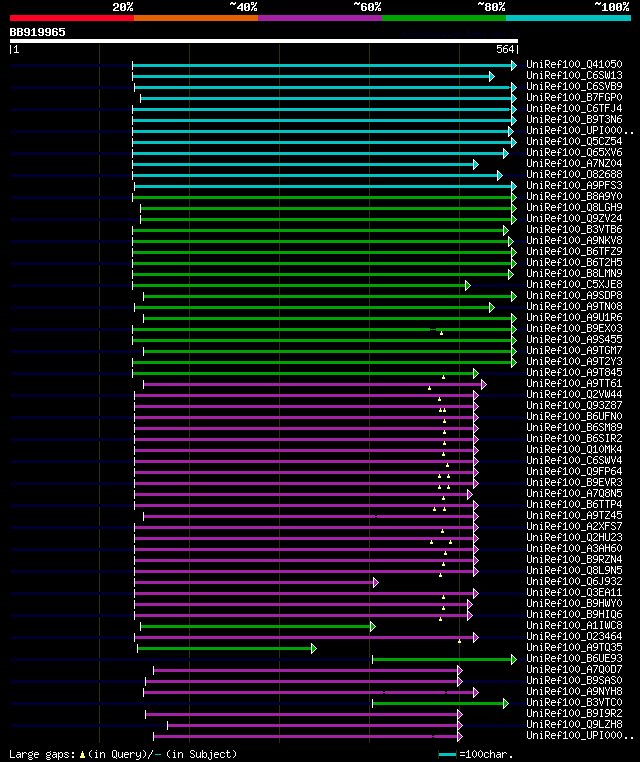This screenshot has height=762, width=640.
Task: Open the UniRef100_B9EX03 label
Action: click(574, 329)
